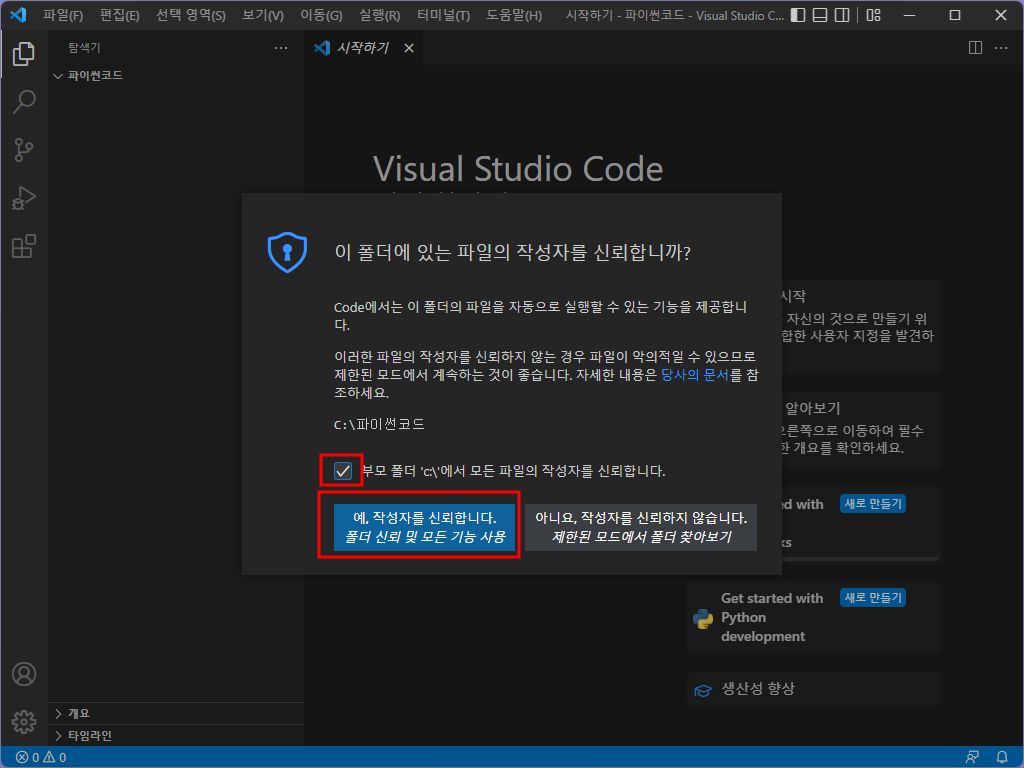Select the 시작하기 editor tab
This screenshot has width=1024, height=768.
363,48
